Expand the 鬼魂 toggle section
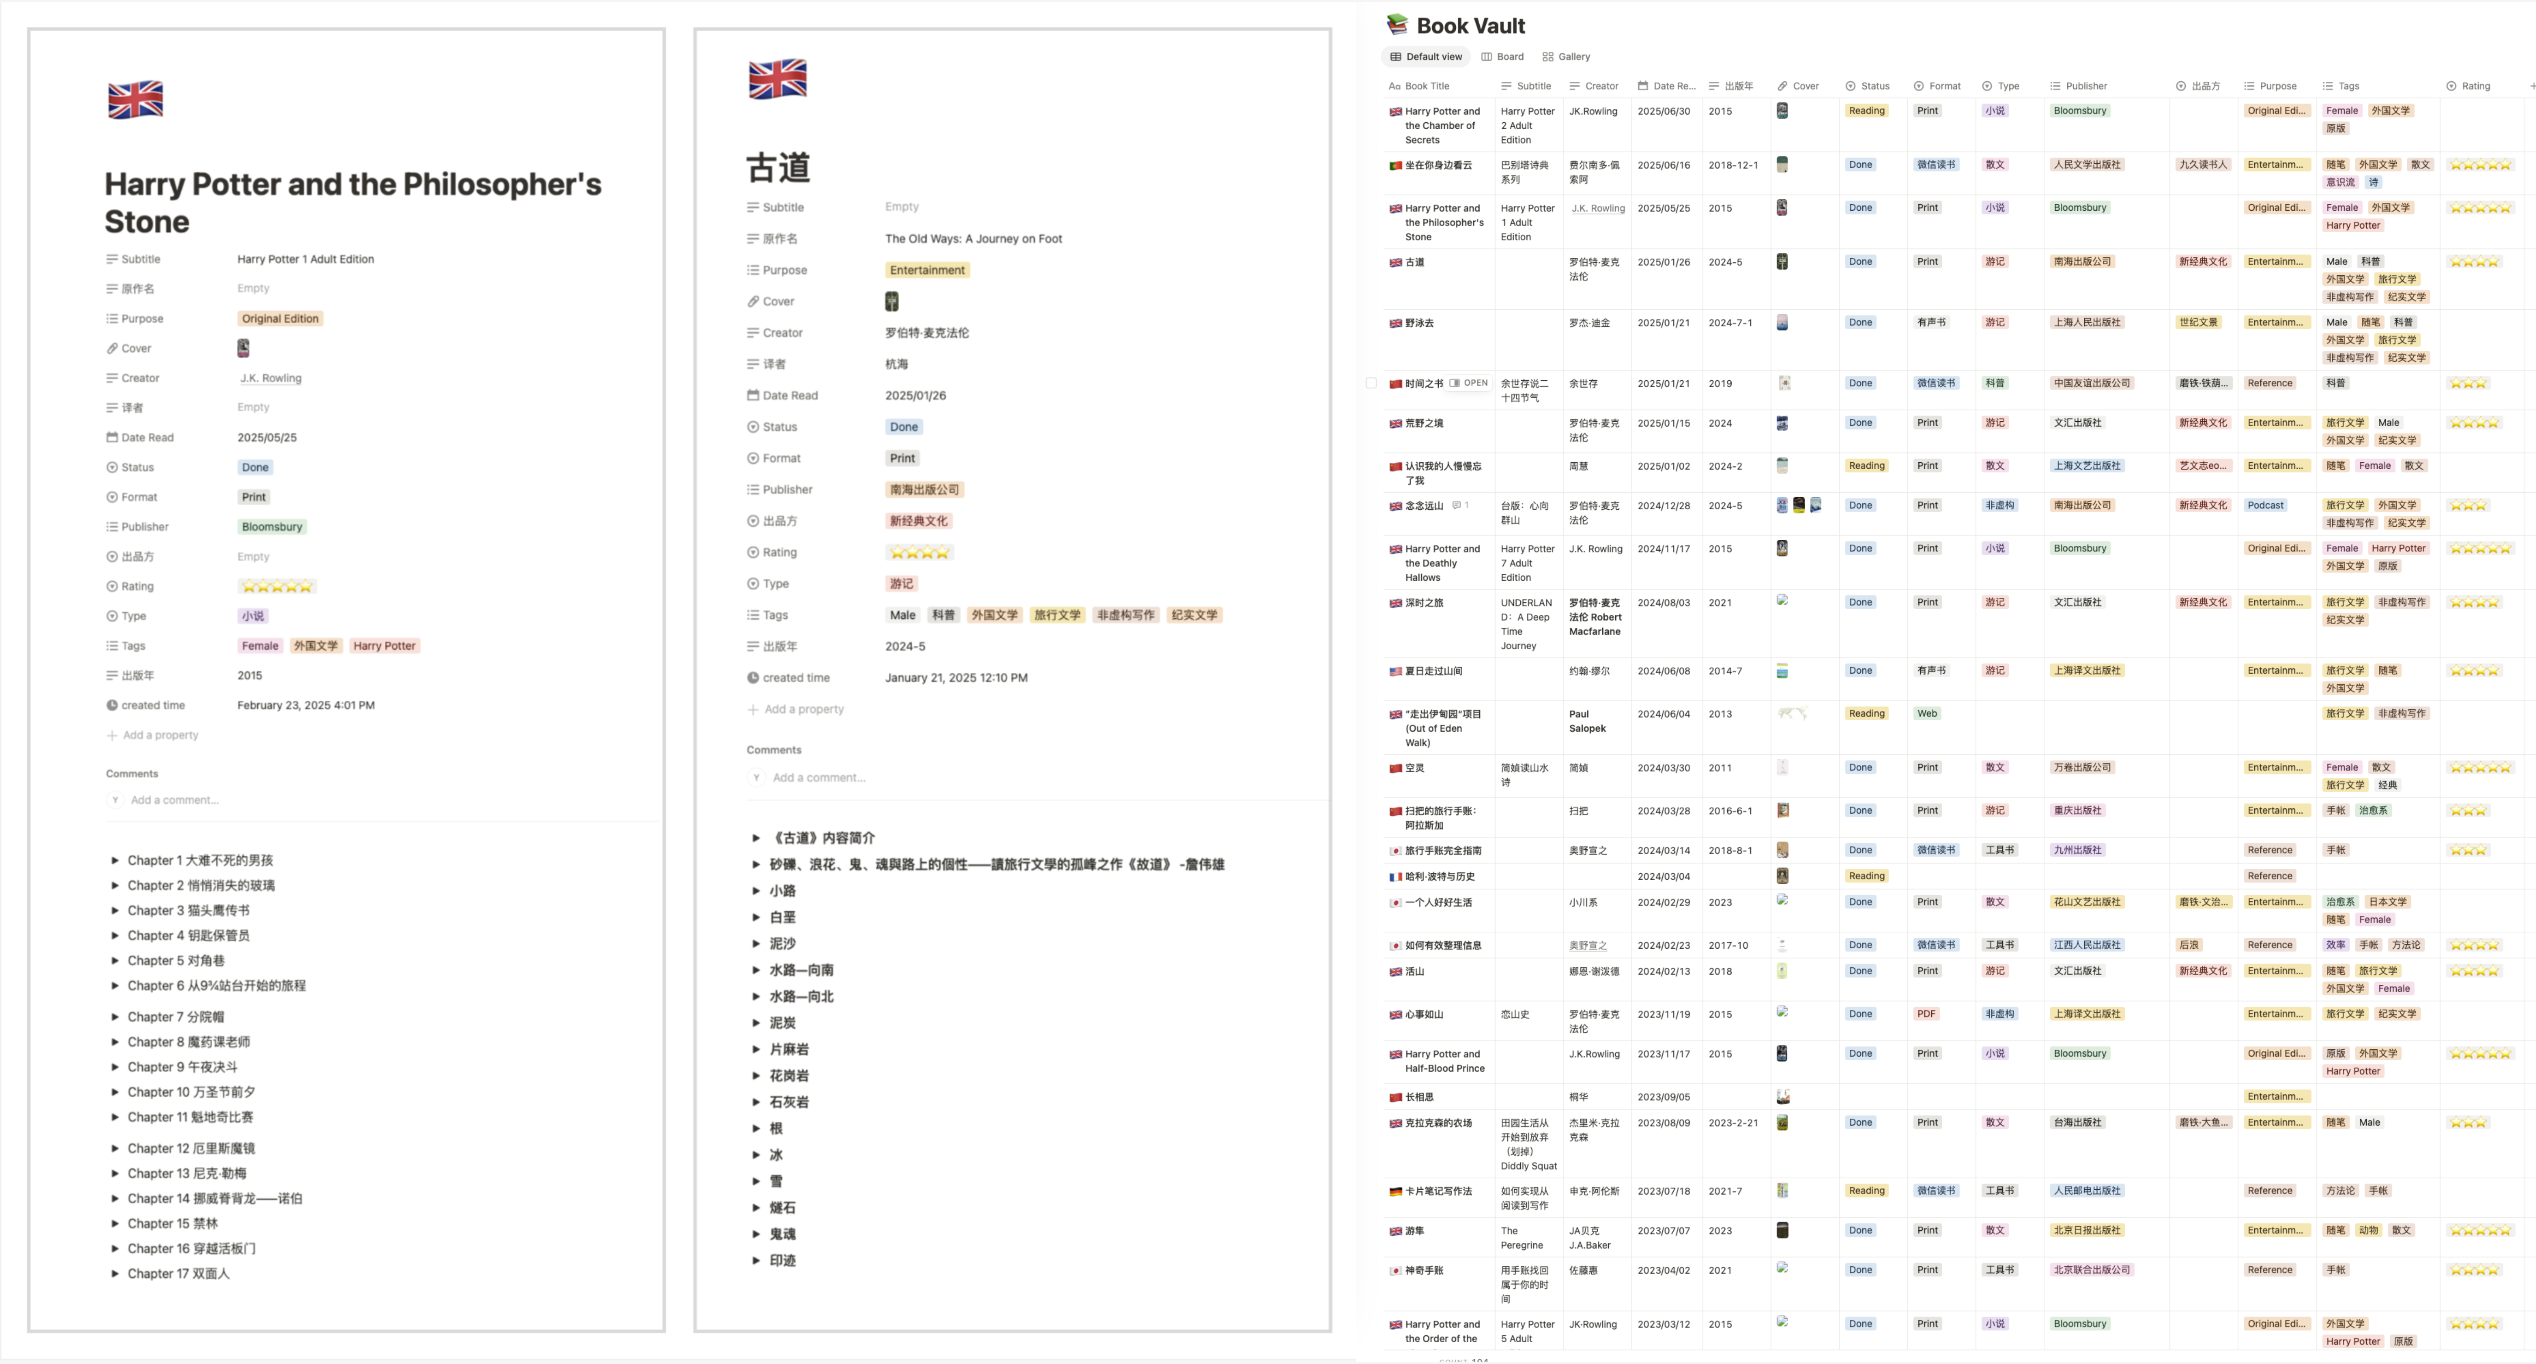 (x=756, y=1234)
